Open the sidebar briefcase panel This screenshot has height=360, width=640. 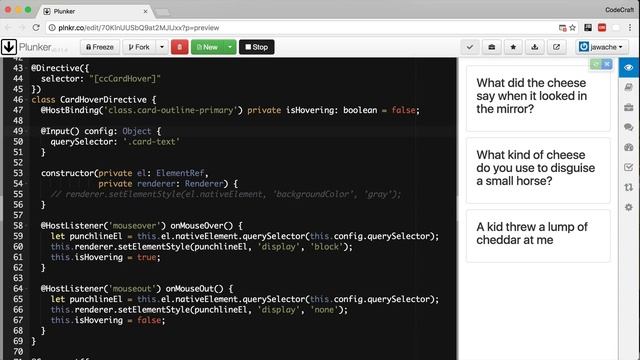click(629, 107)
